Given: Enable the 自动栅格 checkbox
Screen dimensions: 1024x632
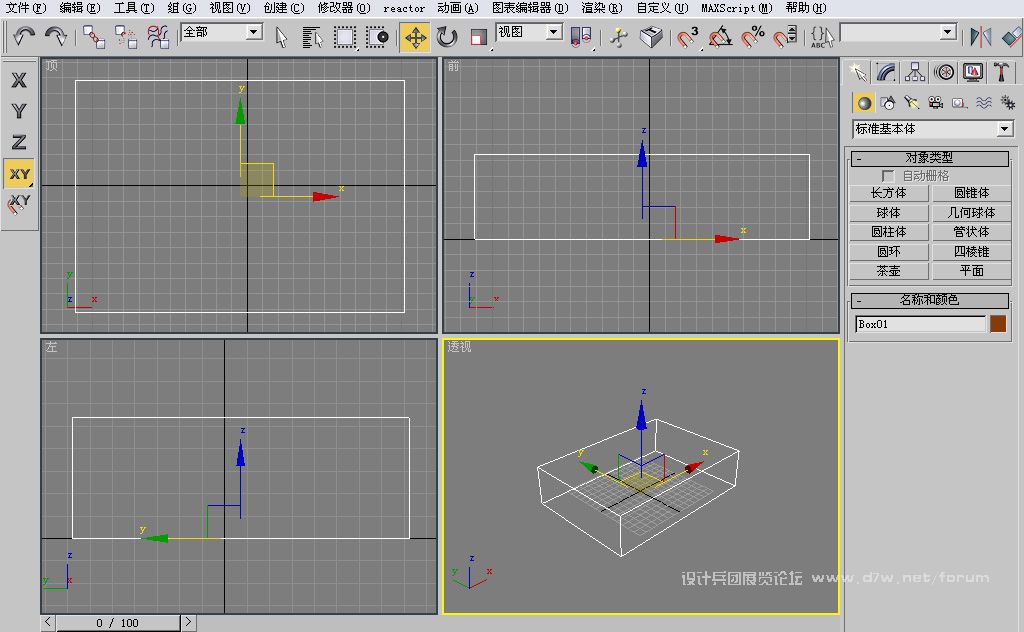Looking at the screenshot, I should (888, 176).
